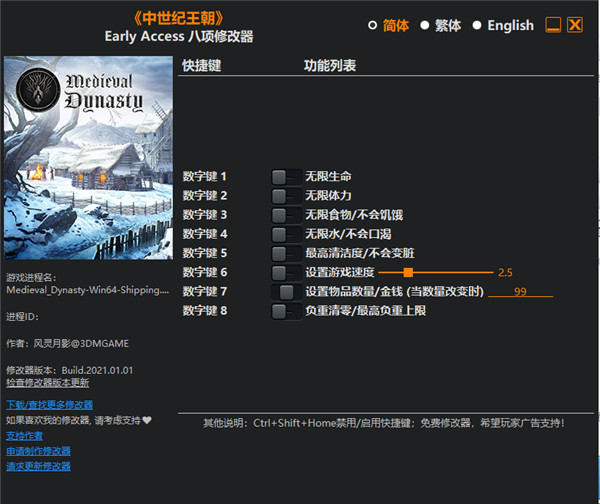Minimize the trainer window using the orange icon

pos(553,25)
